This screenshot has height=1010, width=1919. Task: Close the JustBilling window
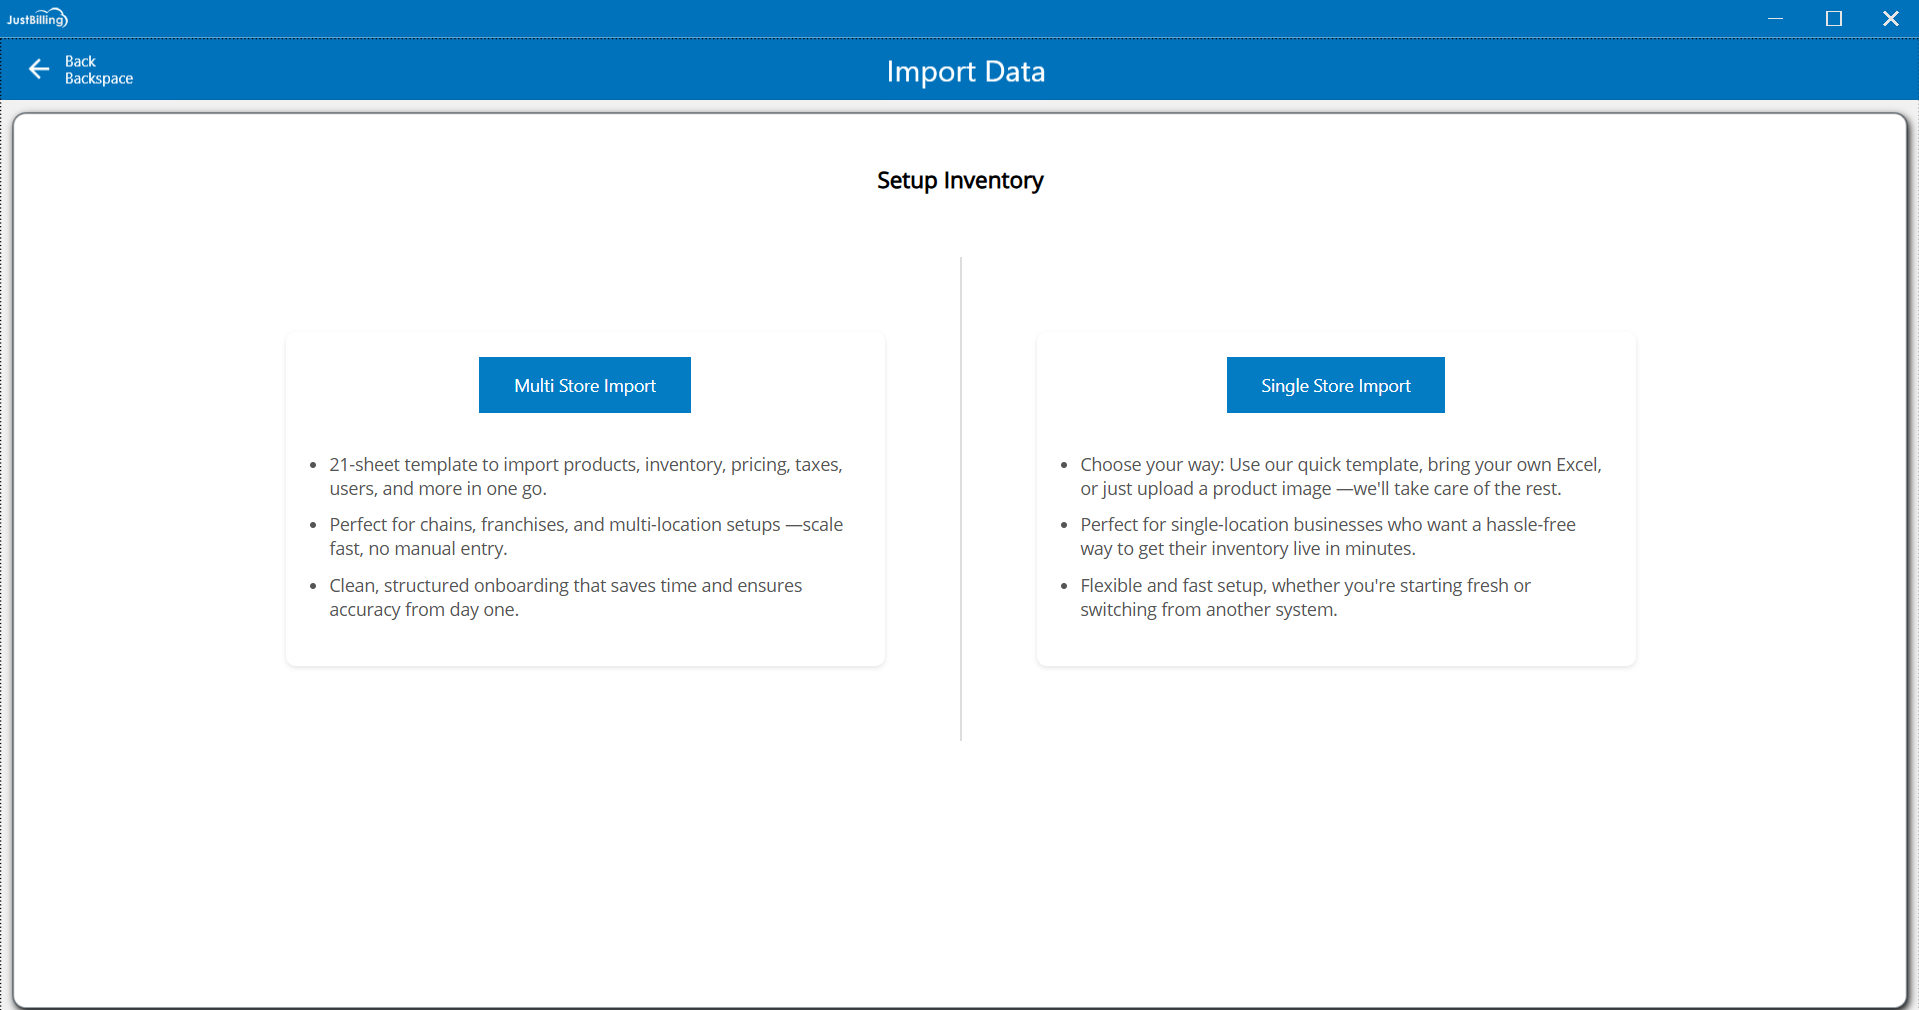(x=1890, y=18)
